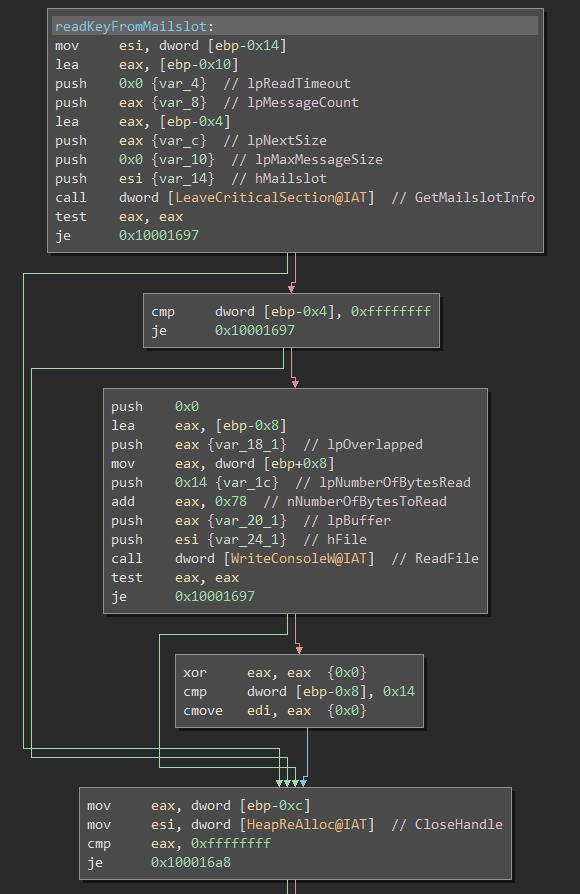Click 'lea eax, [ebp-0x4]' instruction
Viewport: 580px width, 894px height.
pos(143,121)
